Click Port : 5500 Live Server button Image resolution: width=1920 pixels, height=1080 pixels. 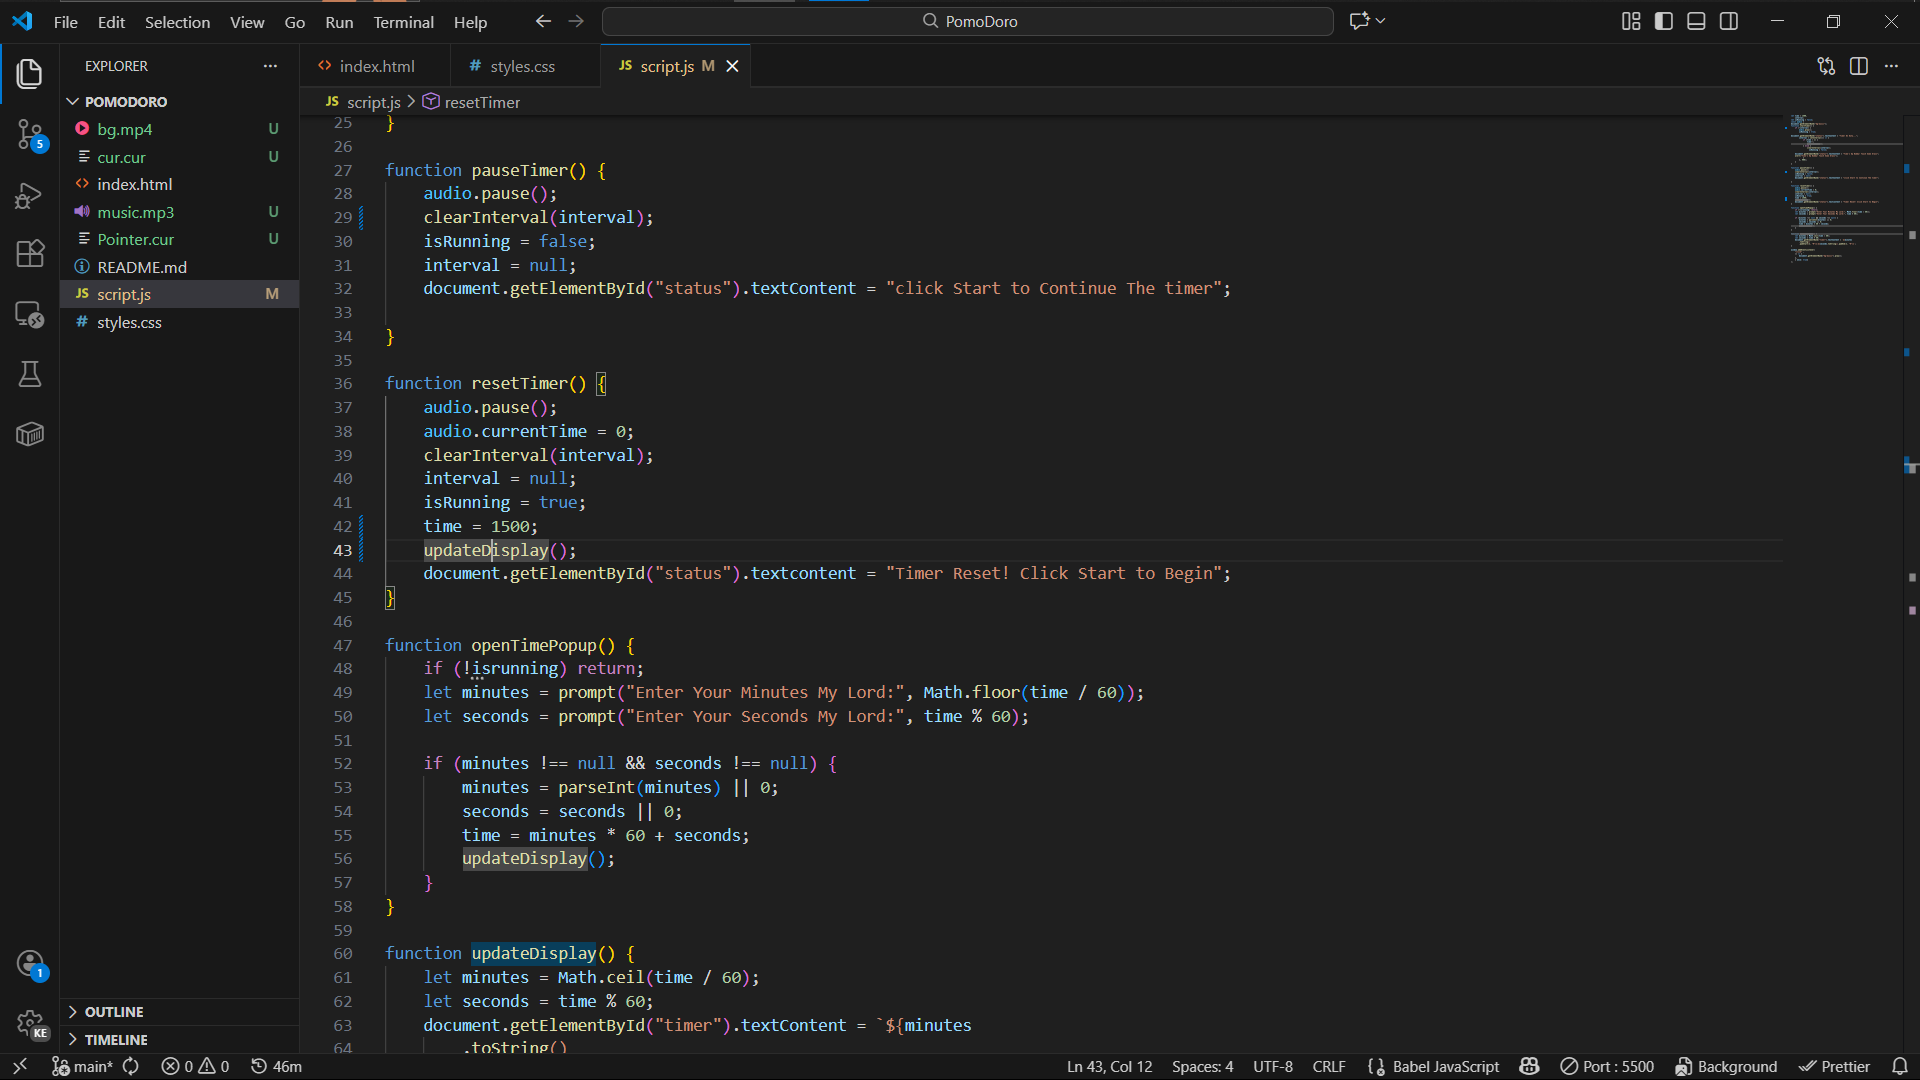coord(1607,1066)
